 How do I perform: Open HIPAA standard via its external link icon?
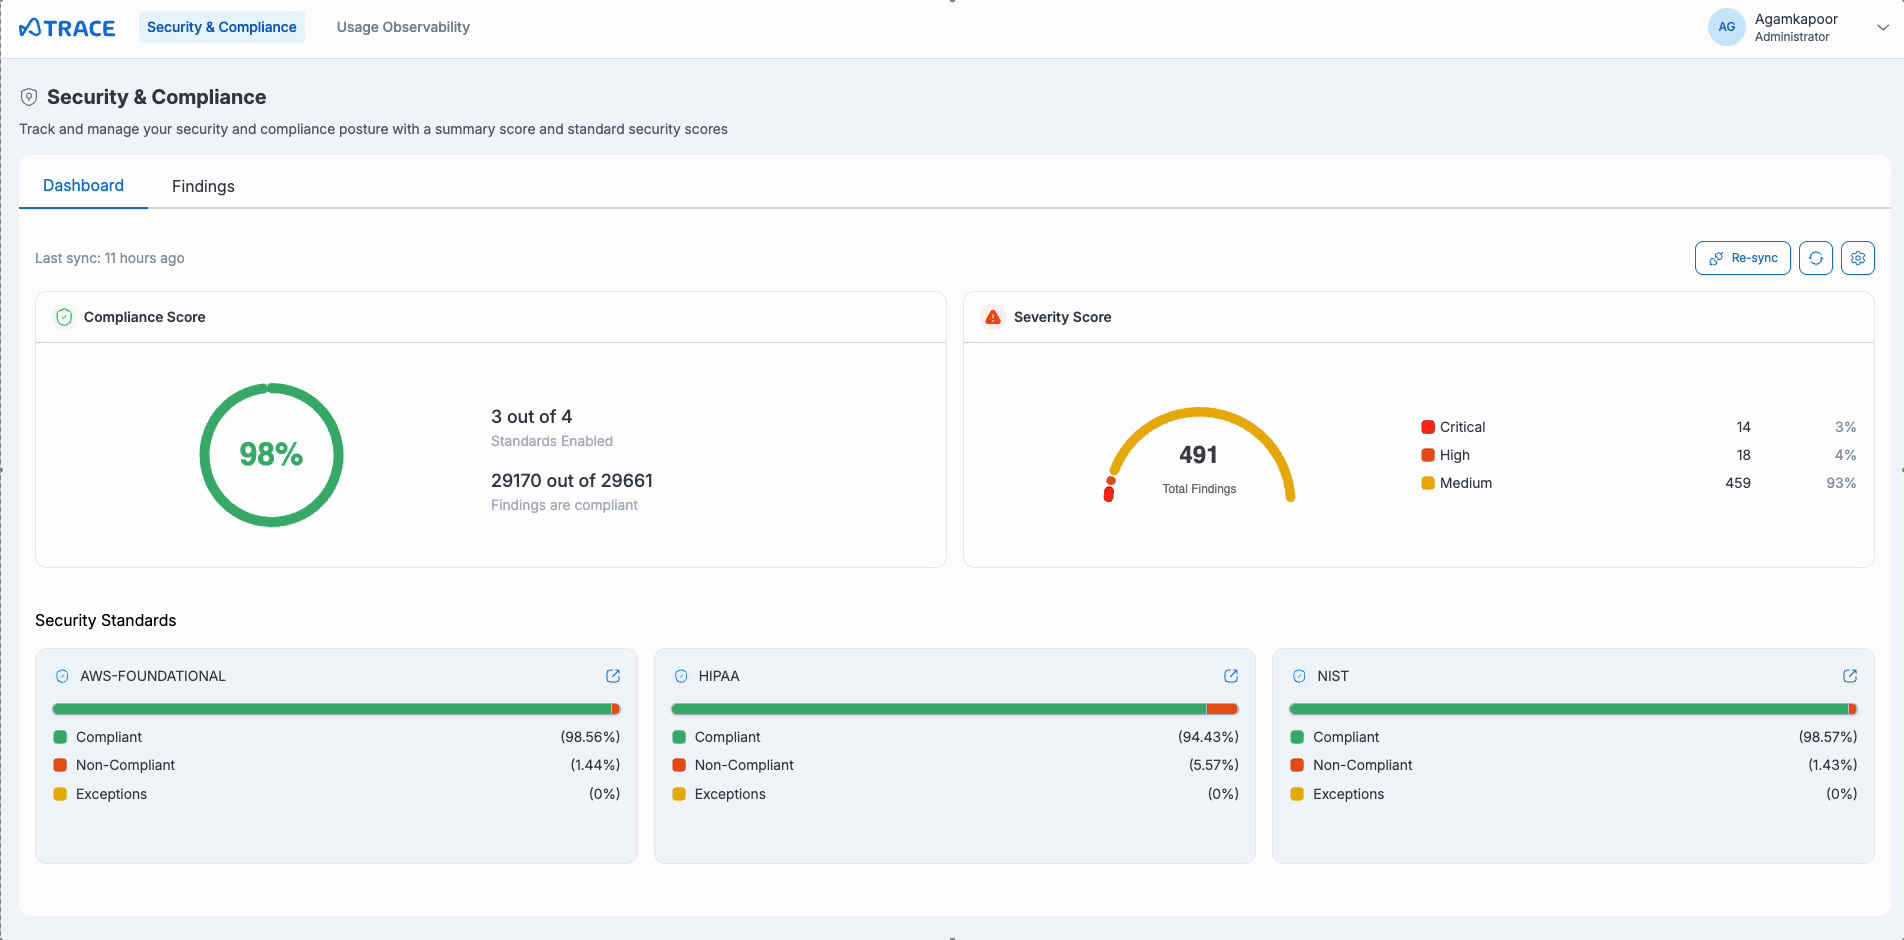(1231, 675)
